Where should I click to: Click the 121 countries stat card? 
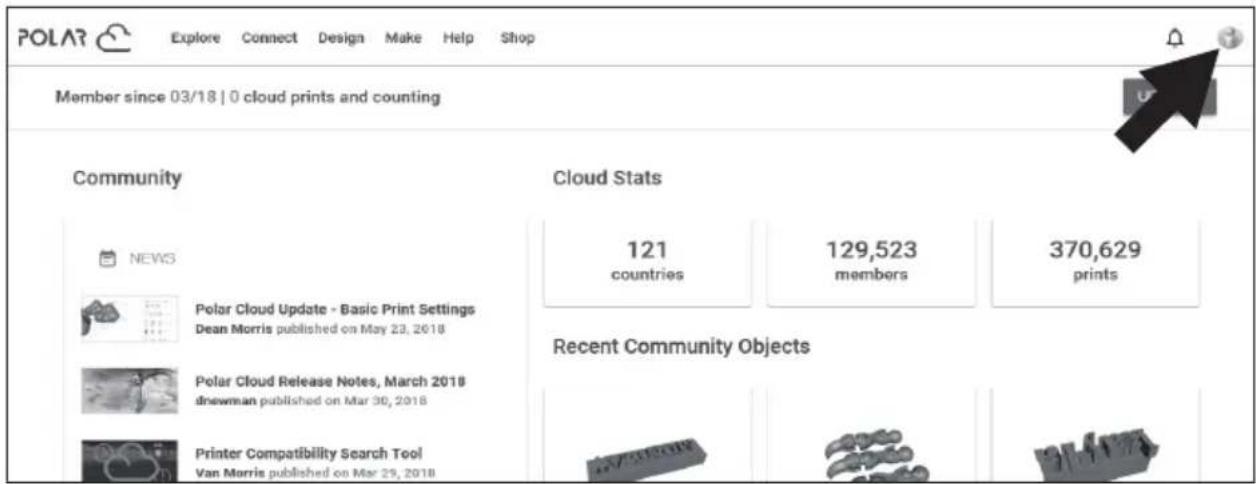click(647, 262)
